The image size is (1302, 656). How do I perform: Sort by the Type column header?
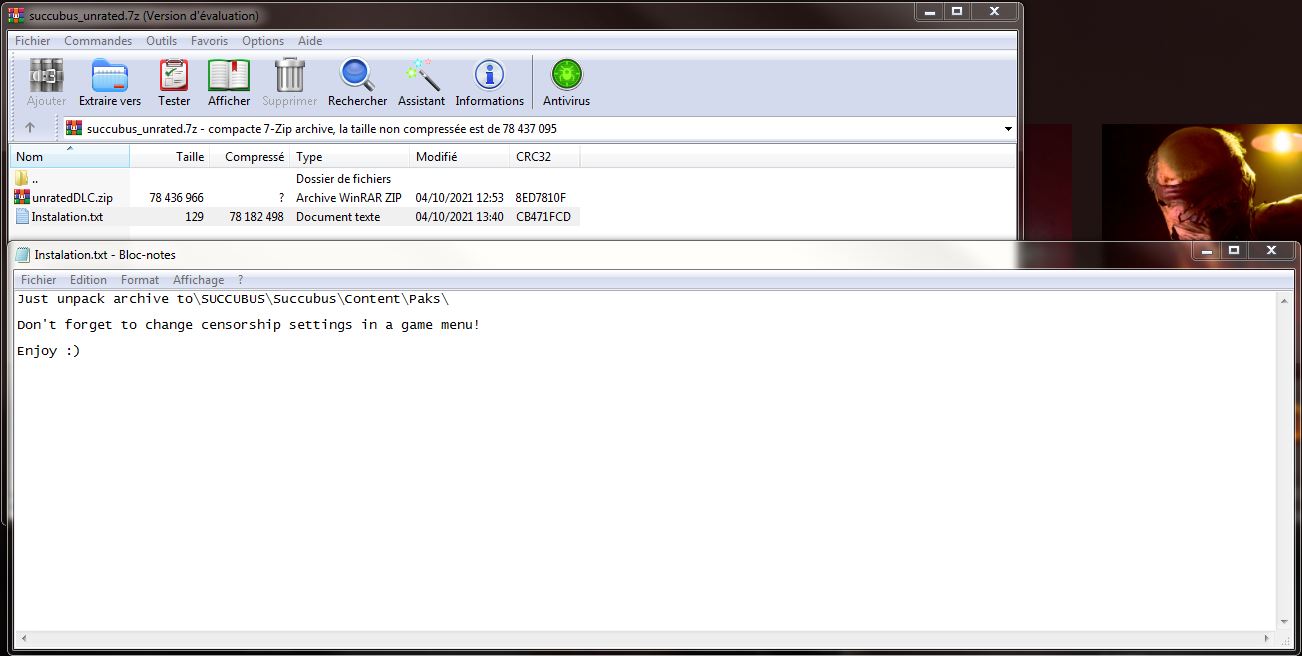coord(350,157)
